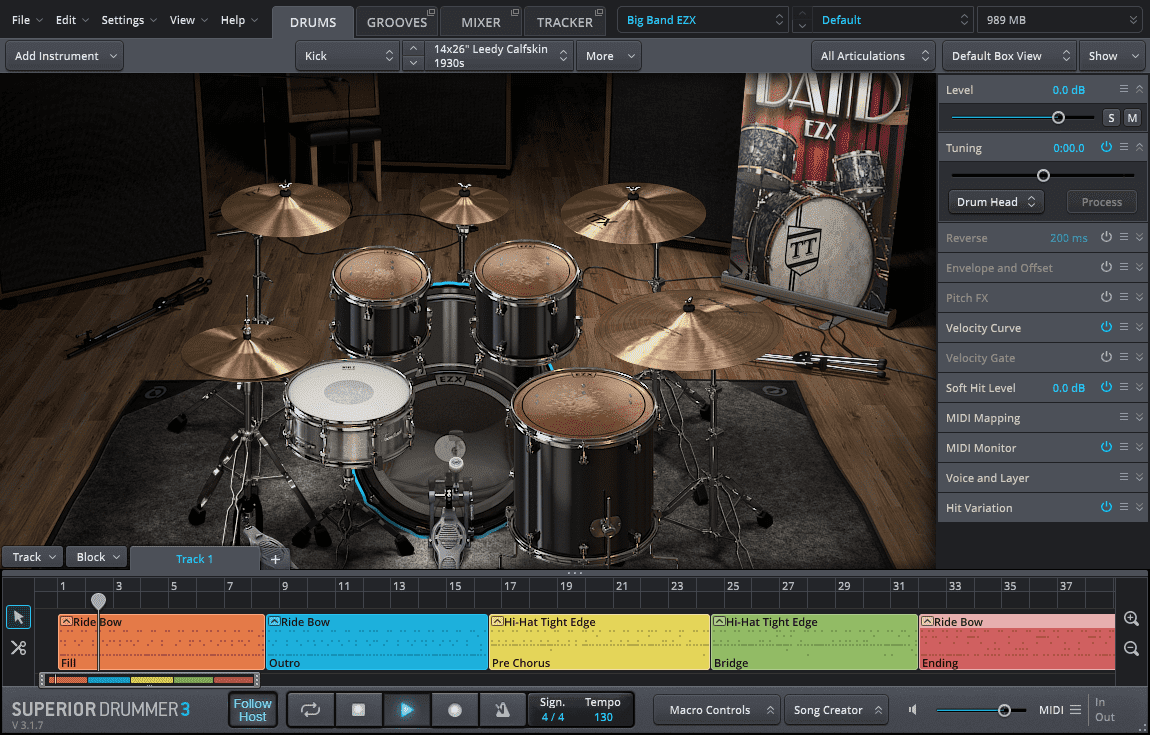Toggle Hit Variation power button
This screenshot has height=735, width=1150.
pos(1106,507)
